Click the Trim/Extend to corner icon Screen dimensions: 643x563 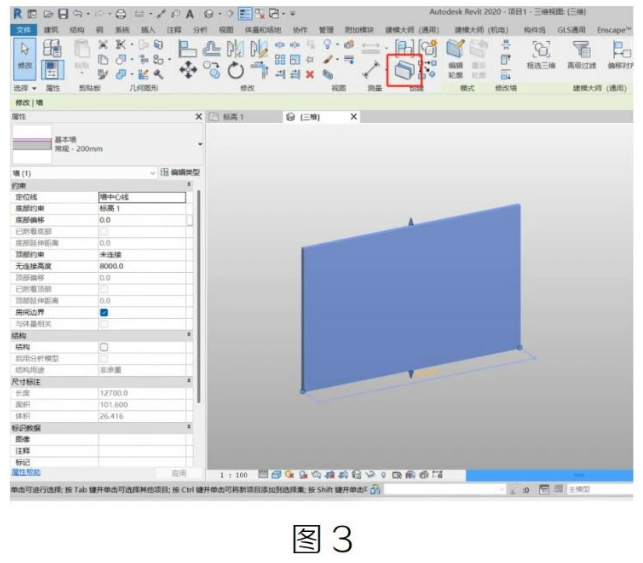pyautogui.click(x=259, y=70)
